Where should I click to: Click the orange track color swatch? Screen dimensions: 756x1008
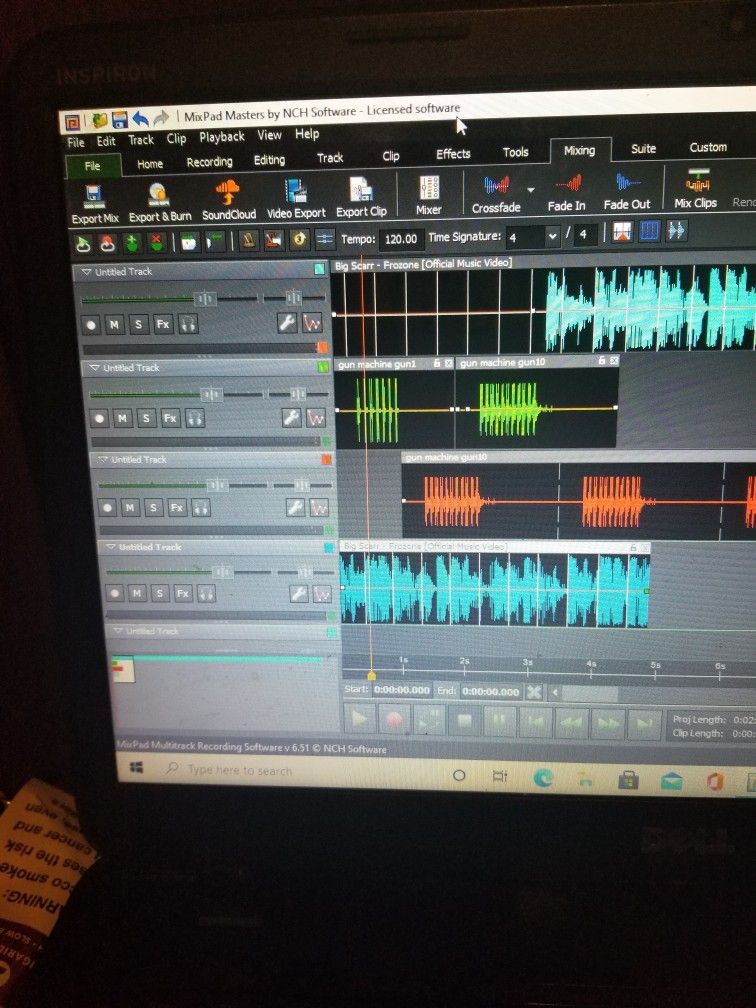click(326, 459)
